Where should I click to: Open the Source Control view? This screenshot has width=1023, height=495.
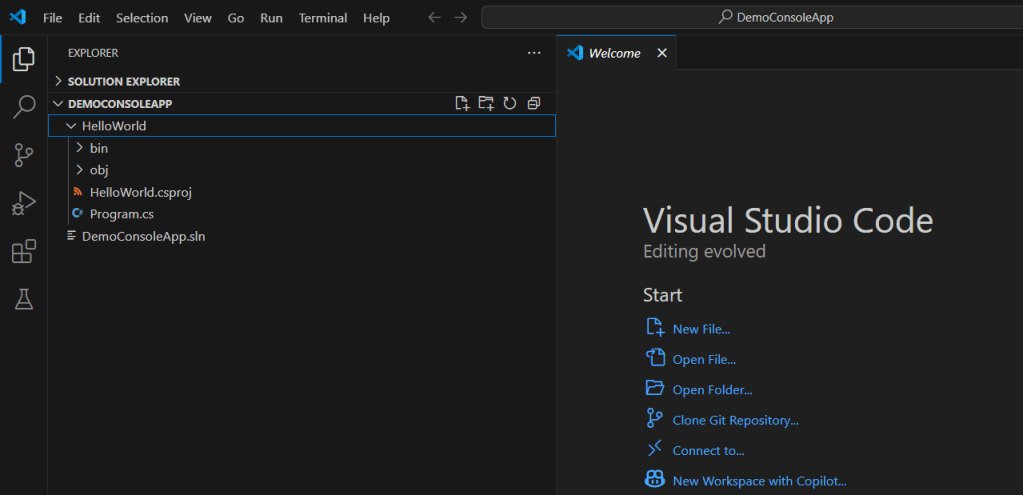point(23,155)
